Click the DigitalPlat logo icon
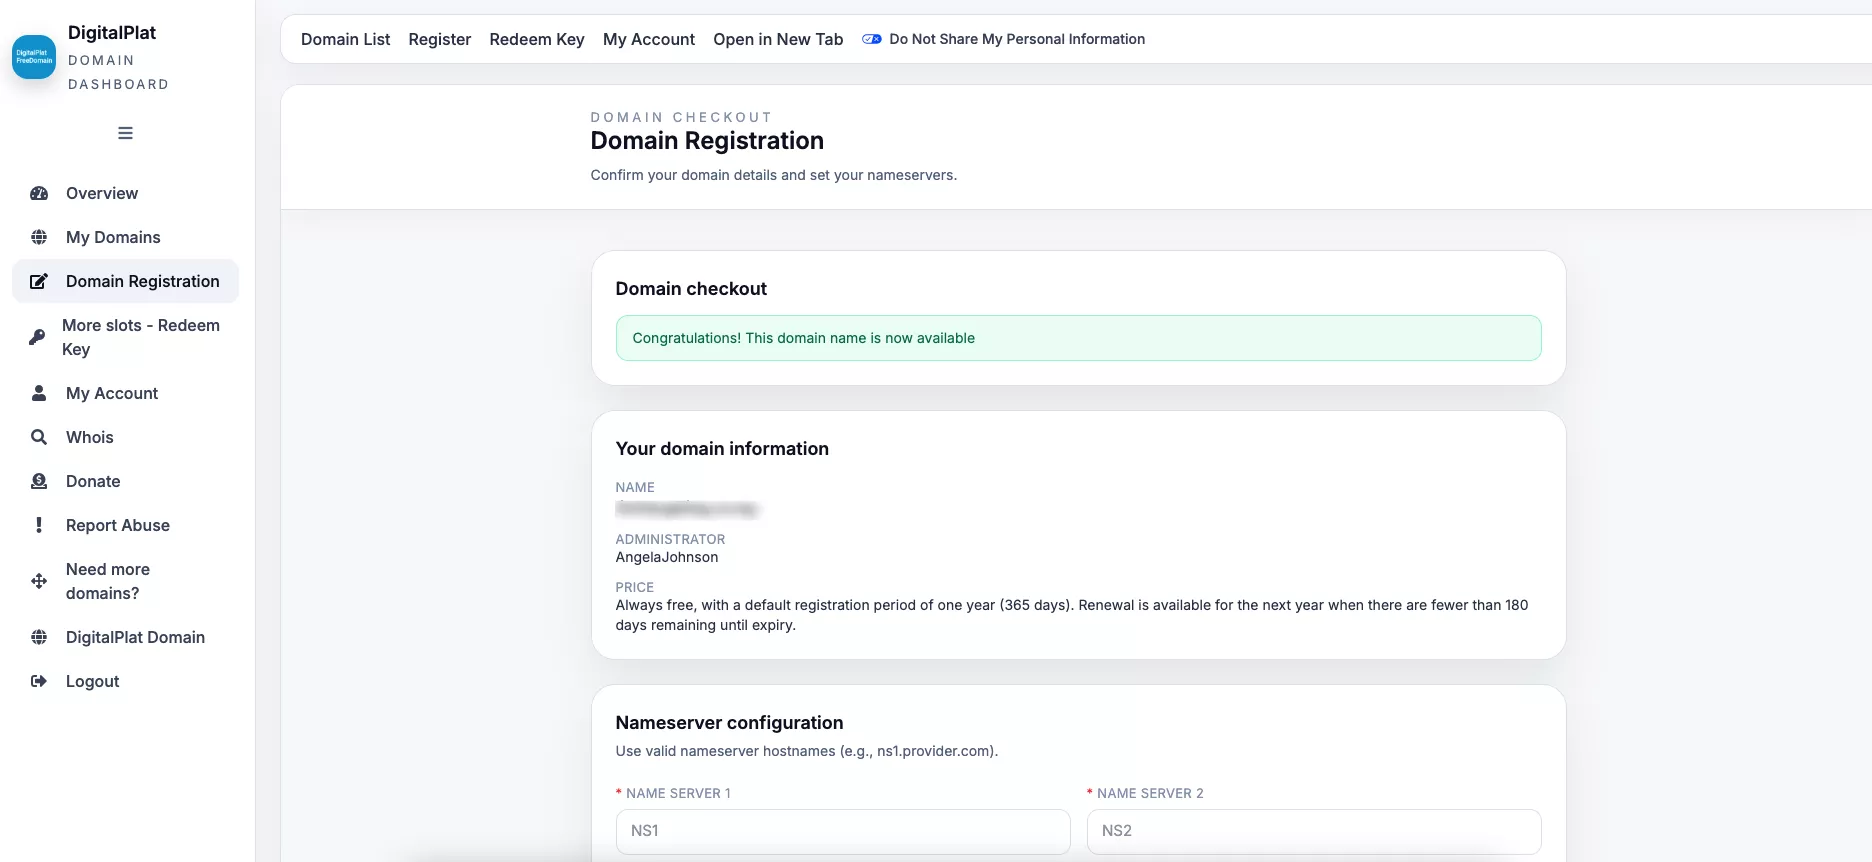1872x862 pixels. [34, 57]
